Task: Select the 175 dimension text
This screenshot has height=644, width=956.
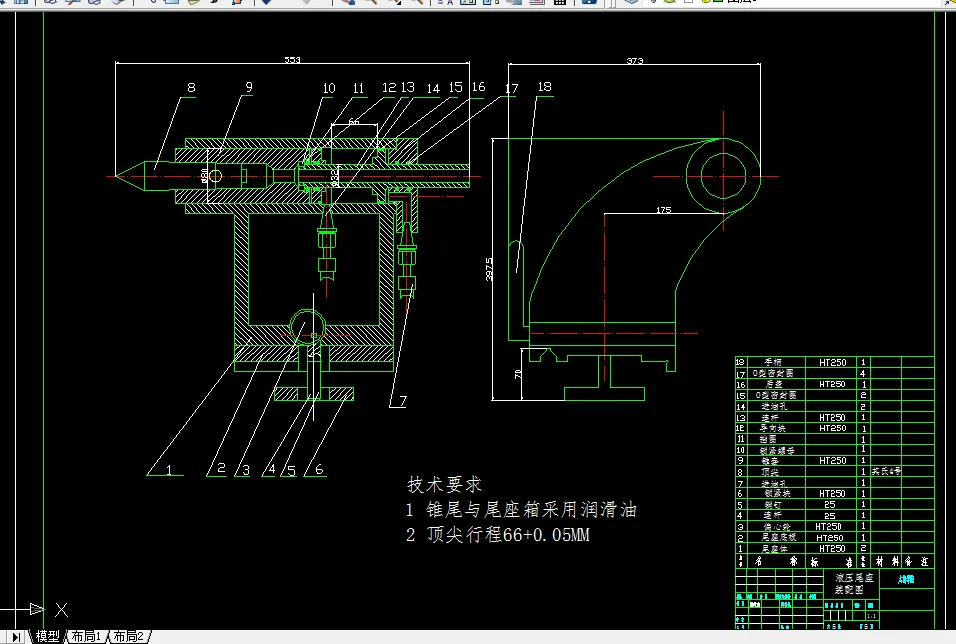Action: [x=663, y=210]
